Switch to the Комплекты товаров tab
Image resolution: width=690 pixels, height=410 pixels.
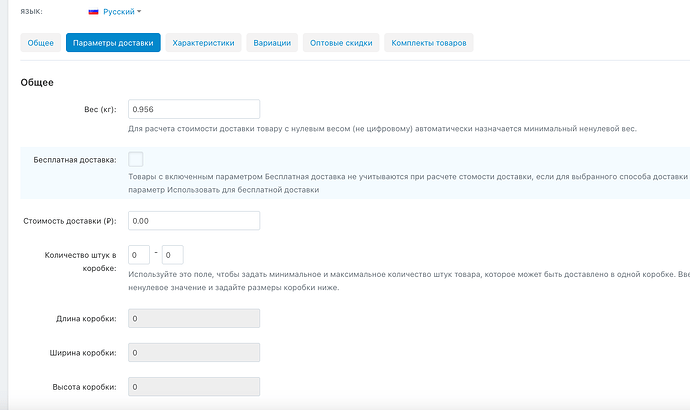click(429, 43)
